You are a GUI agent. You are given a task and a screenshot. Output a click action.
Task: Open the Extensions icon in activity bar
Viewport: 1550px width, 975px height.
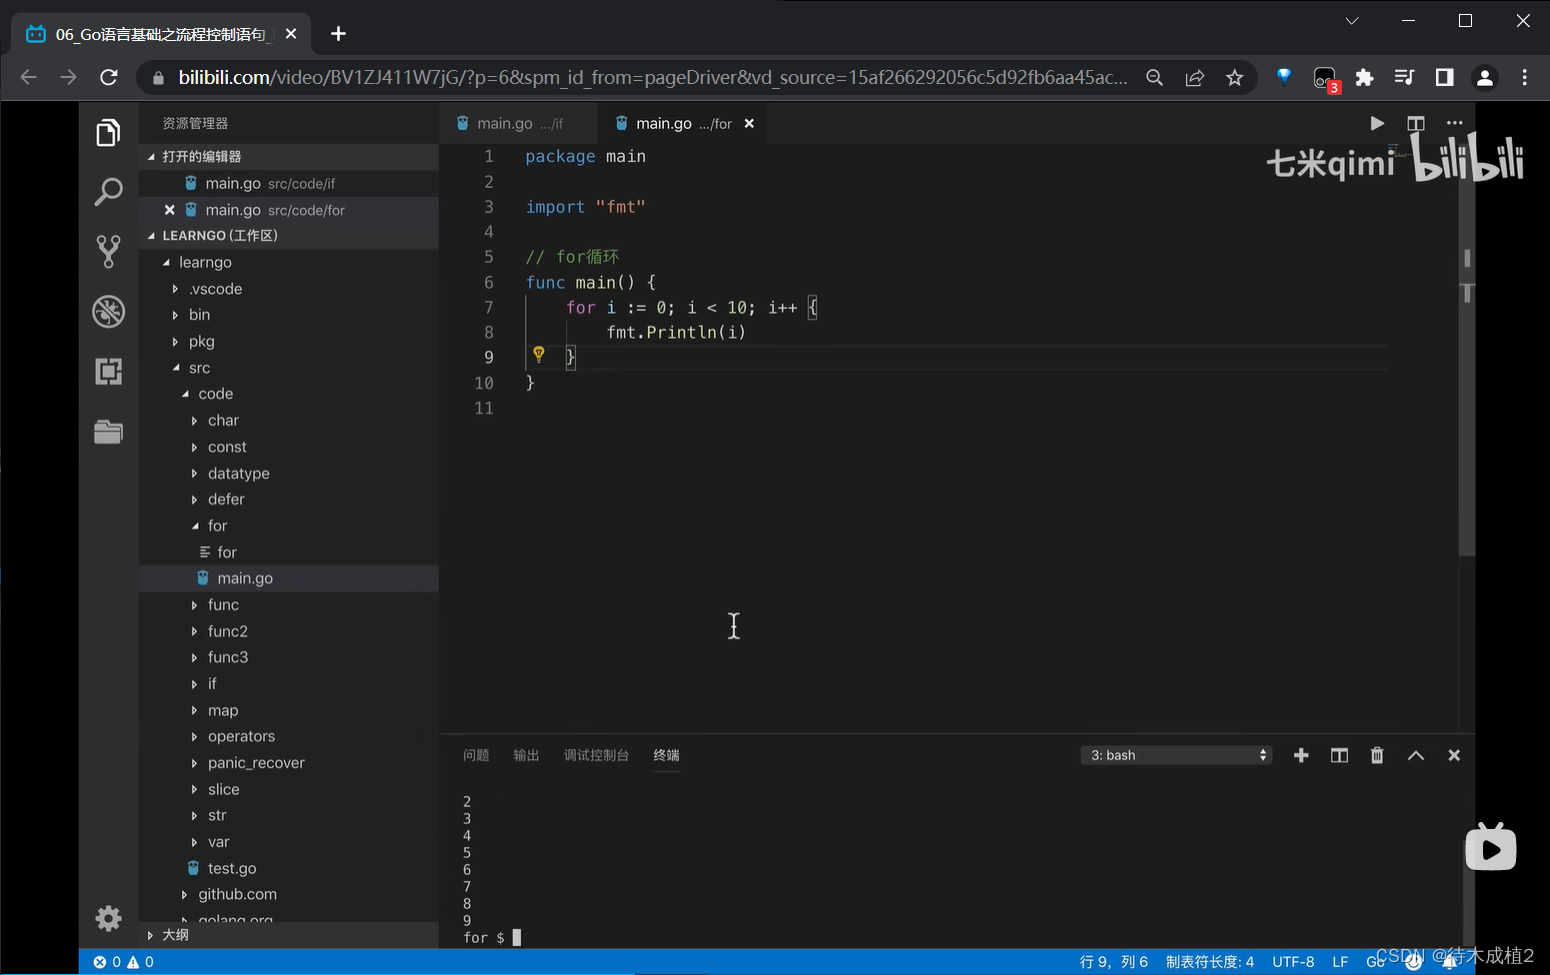[108, 371]
